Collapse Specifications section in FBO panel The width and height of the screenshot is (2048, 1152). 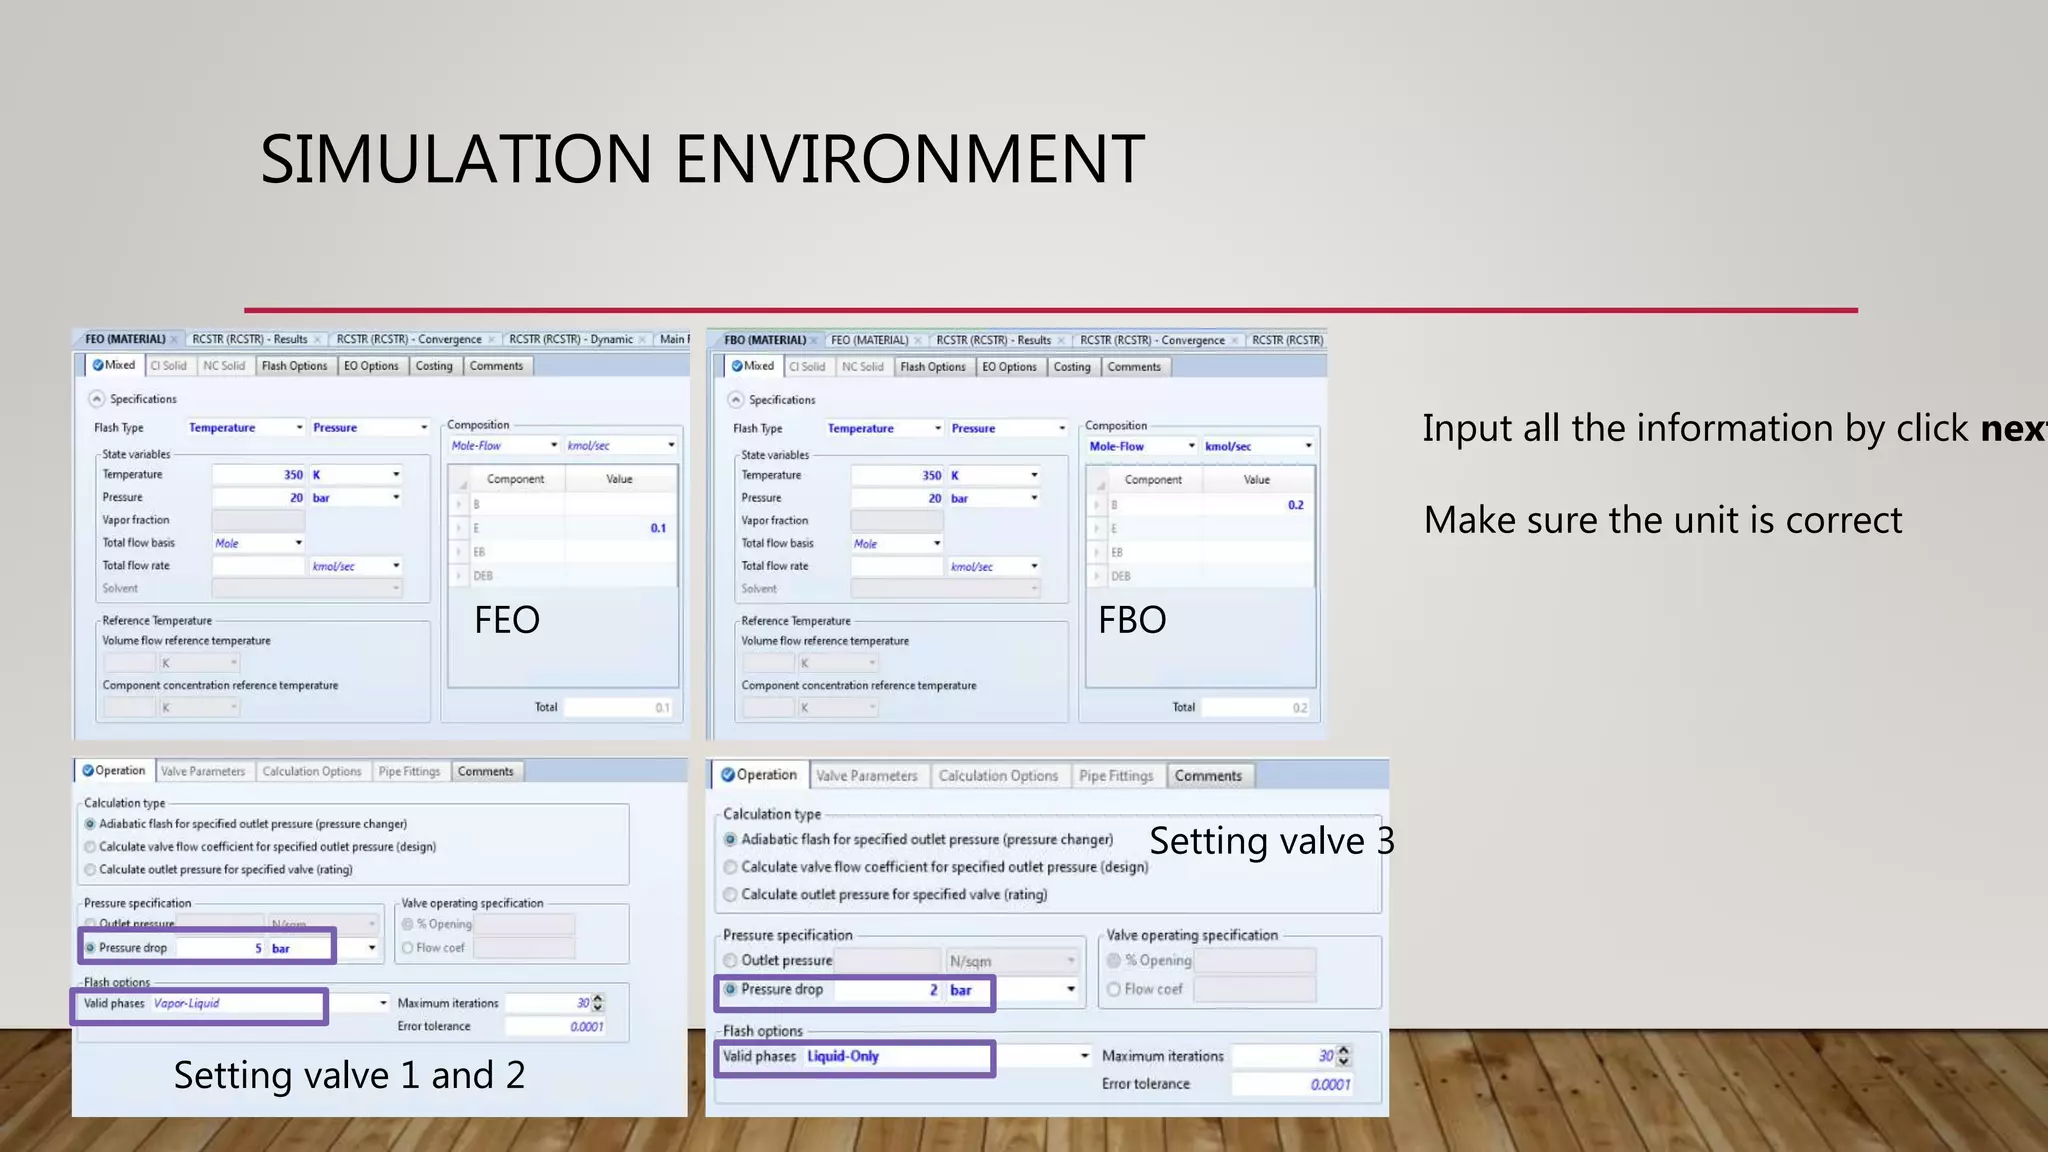pos(736,400)
